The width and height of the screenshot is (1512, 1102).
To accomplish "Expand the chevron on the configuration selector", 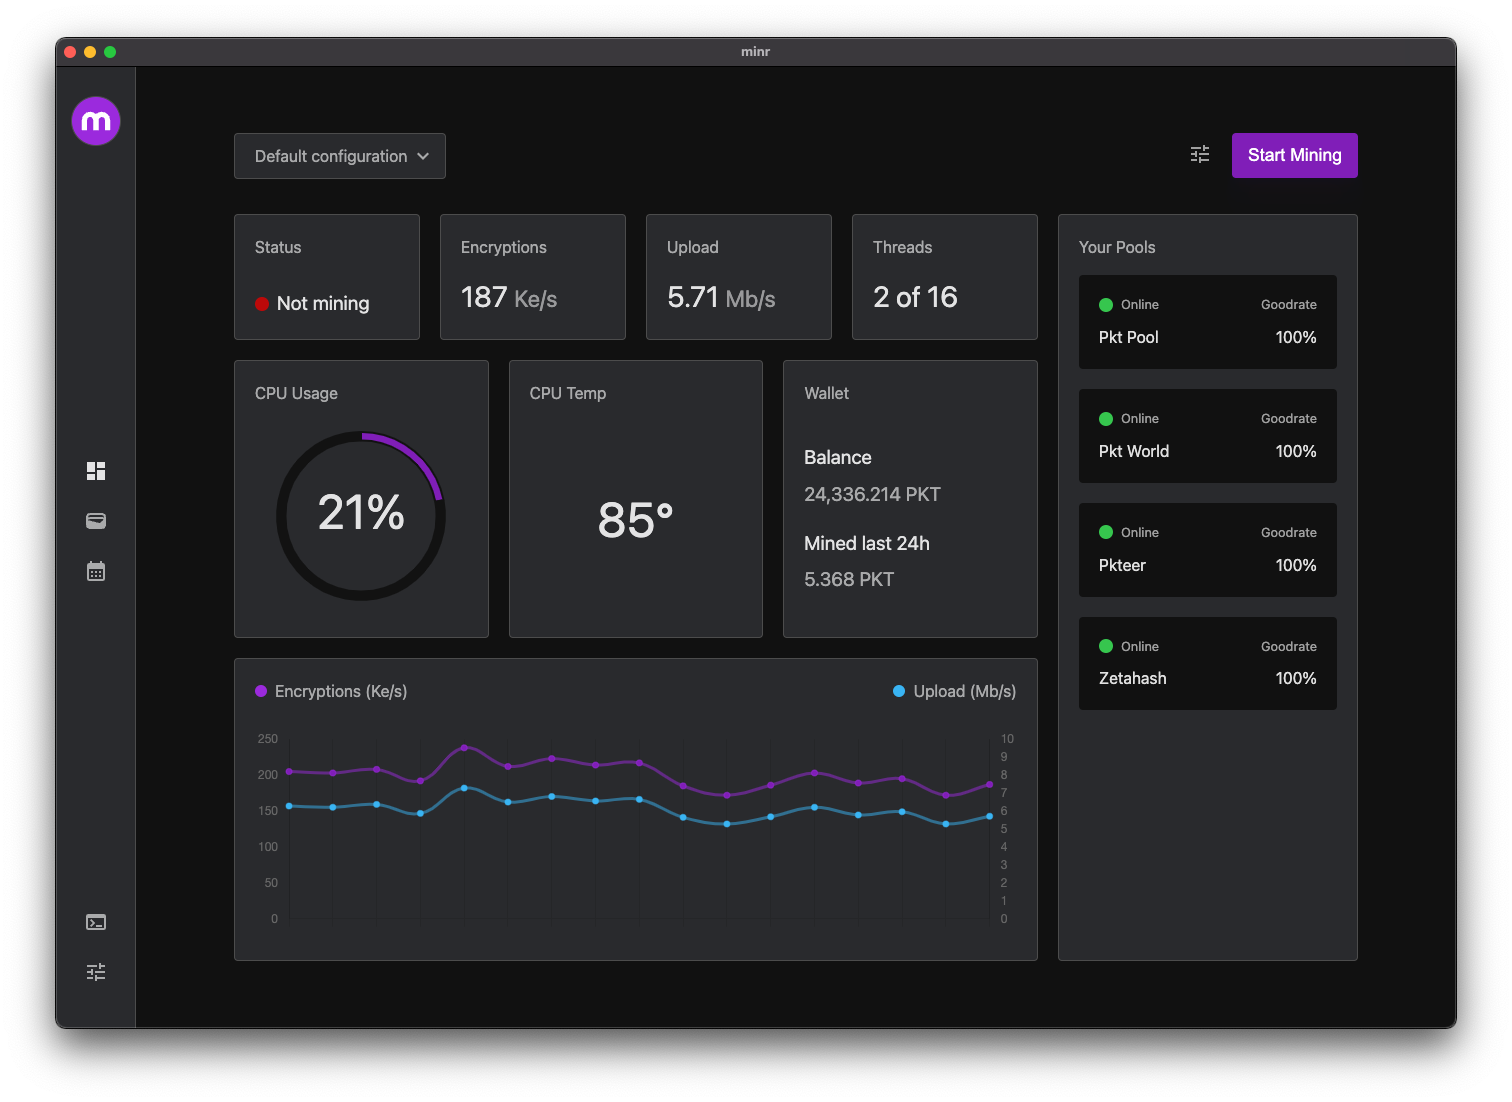I will (423, 156).
